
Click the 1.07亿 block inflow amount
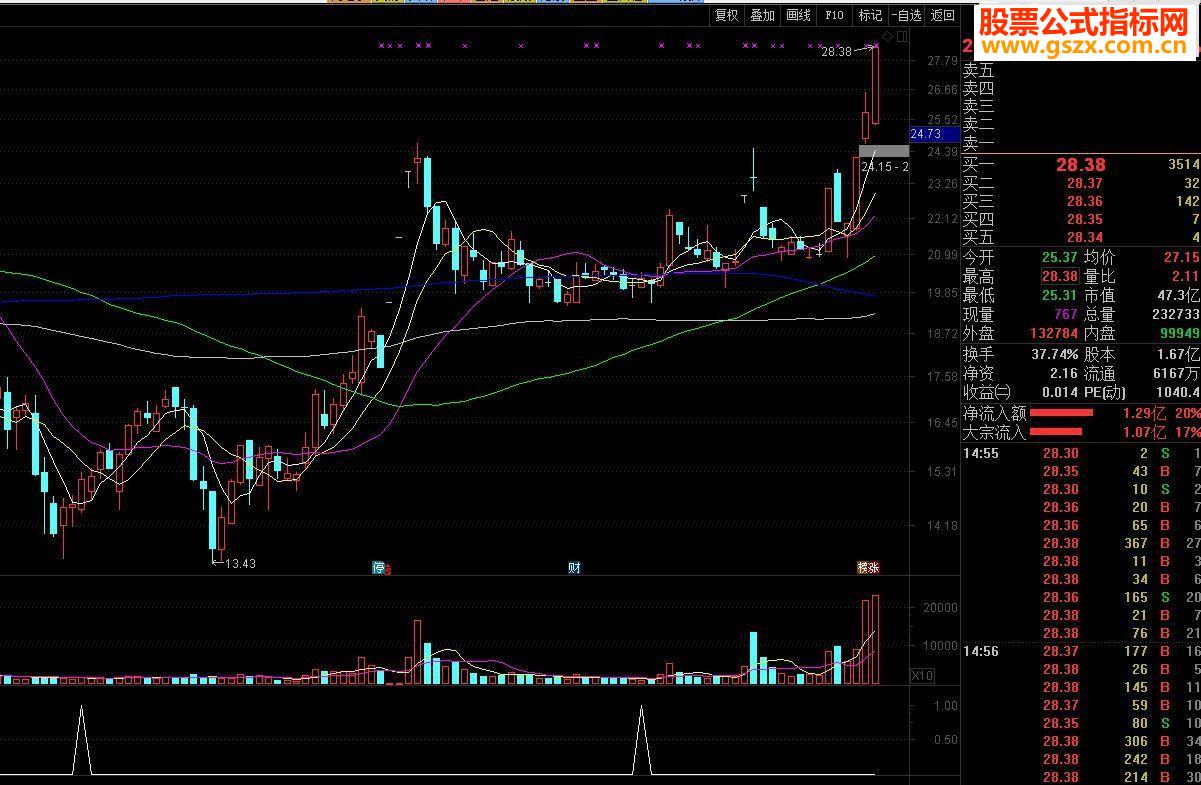click(x=1145, y=432)
